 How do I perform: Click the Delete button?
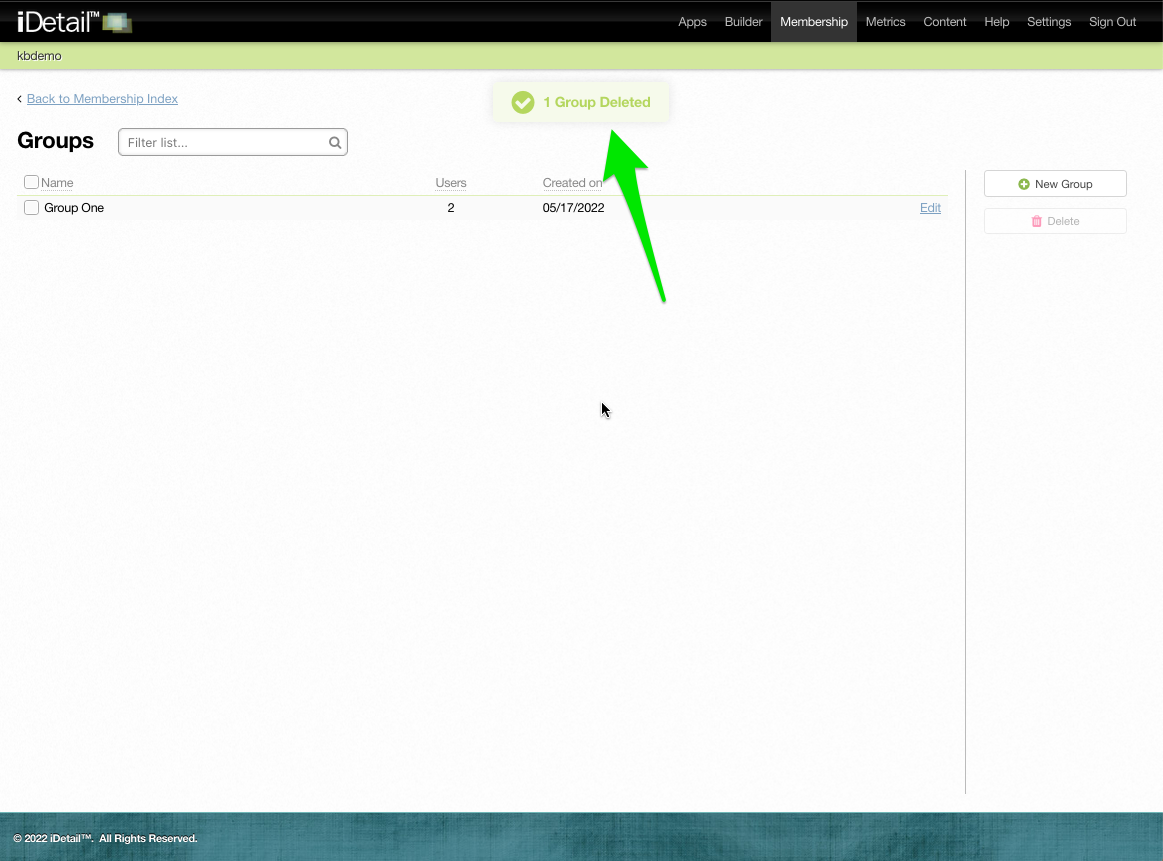1055,221
